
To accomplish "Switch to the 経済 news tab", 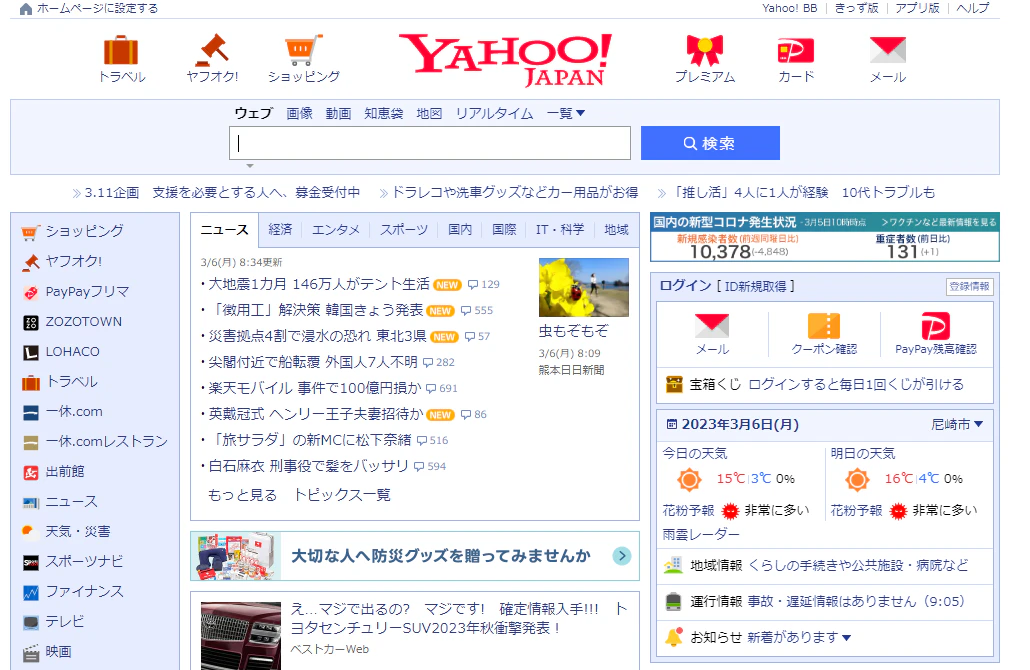I will [280, 230].
